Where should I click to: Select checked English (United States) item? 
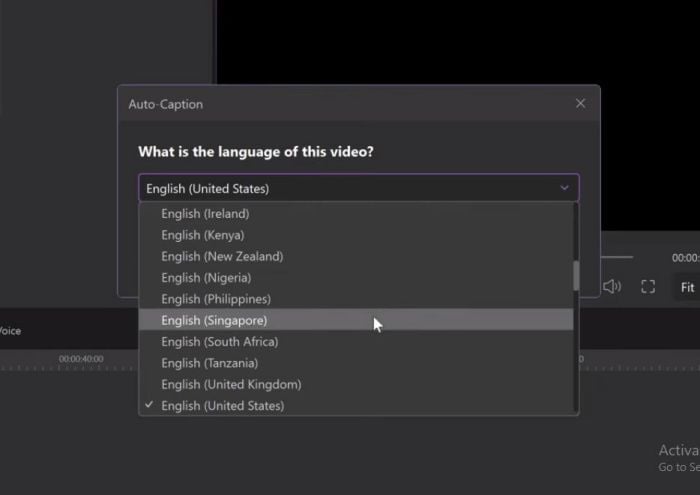pyautogui.click(x=222, y=406)
